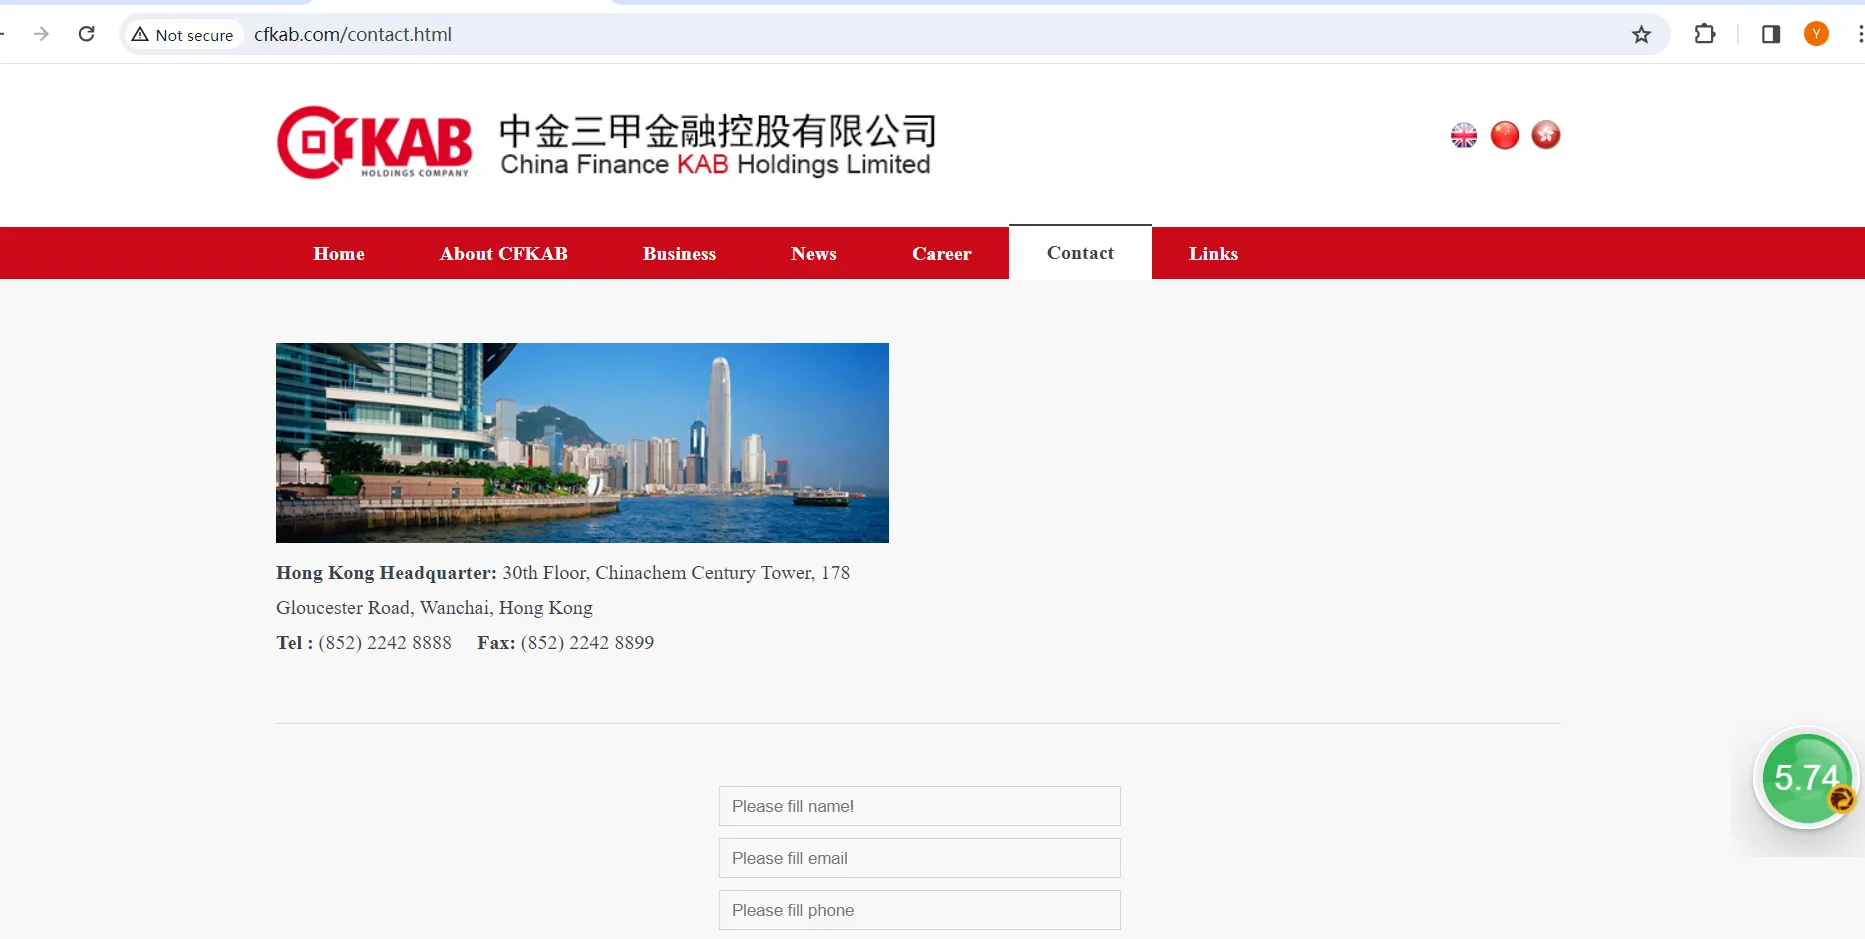Click 'Gloucester Road, Wanchai, Hong Kong' text
Image resolution: width=1865 pixels, height=939 pixels.
[434, 608]
